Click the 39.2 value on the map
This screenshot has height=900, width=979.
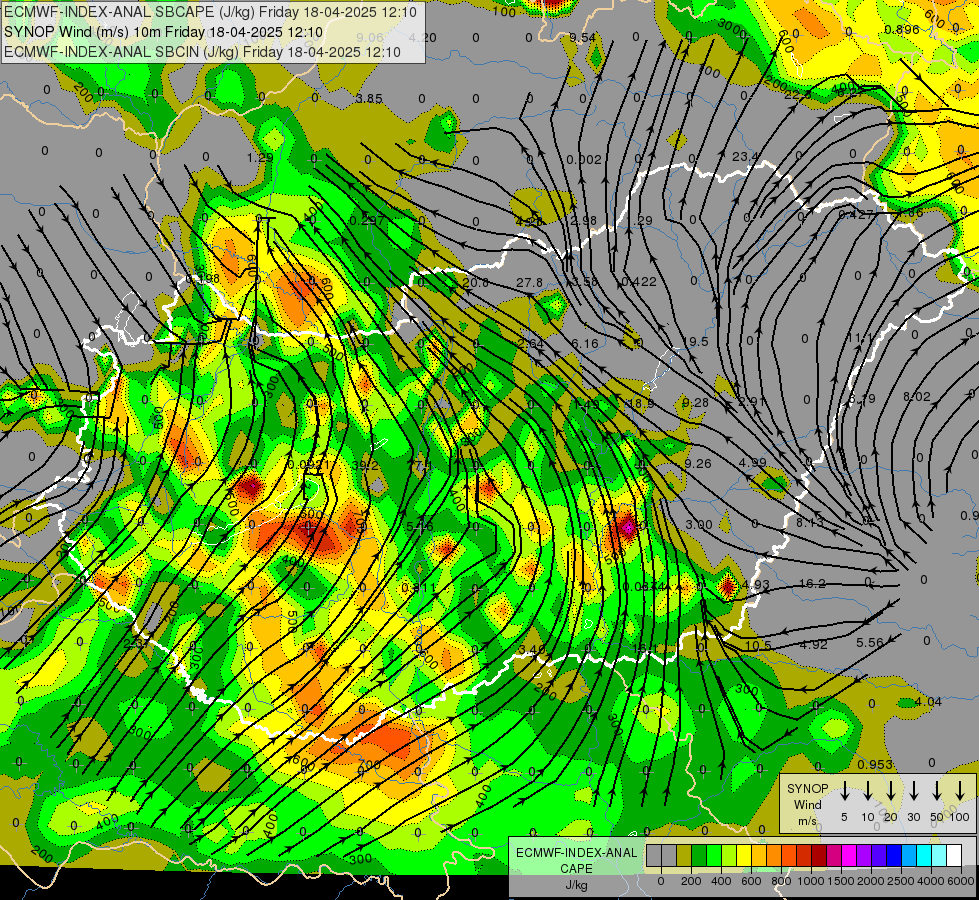click(365, 465)
